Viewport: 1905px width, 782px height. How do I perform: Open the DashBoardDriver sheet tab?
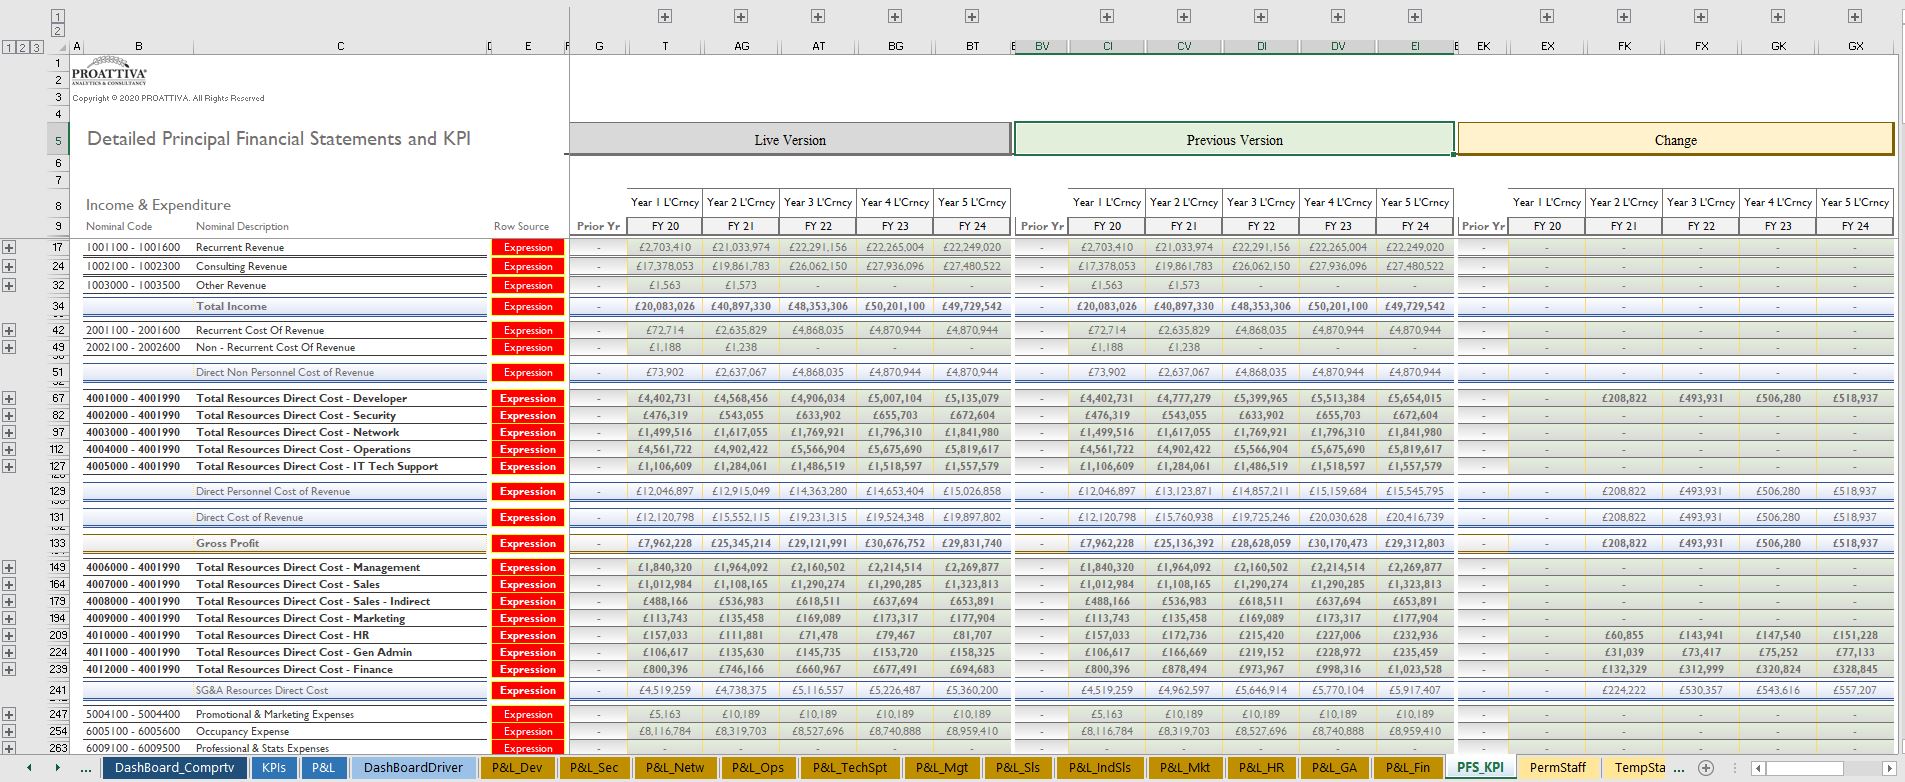coord(413,768)
